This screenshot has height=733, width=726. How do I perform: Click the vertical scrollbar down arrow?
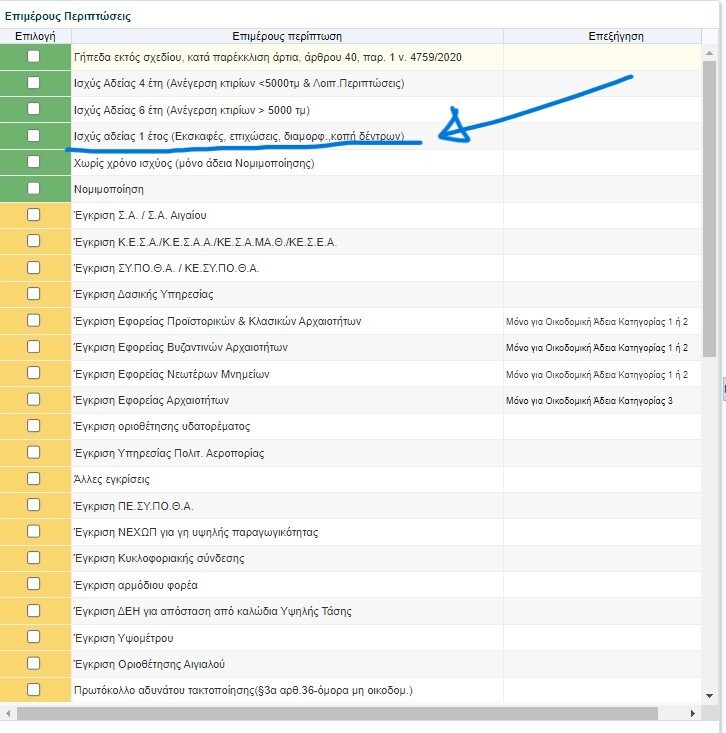tap(709, 695)
